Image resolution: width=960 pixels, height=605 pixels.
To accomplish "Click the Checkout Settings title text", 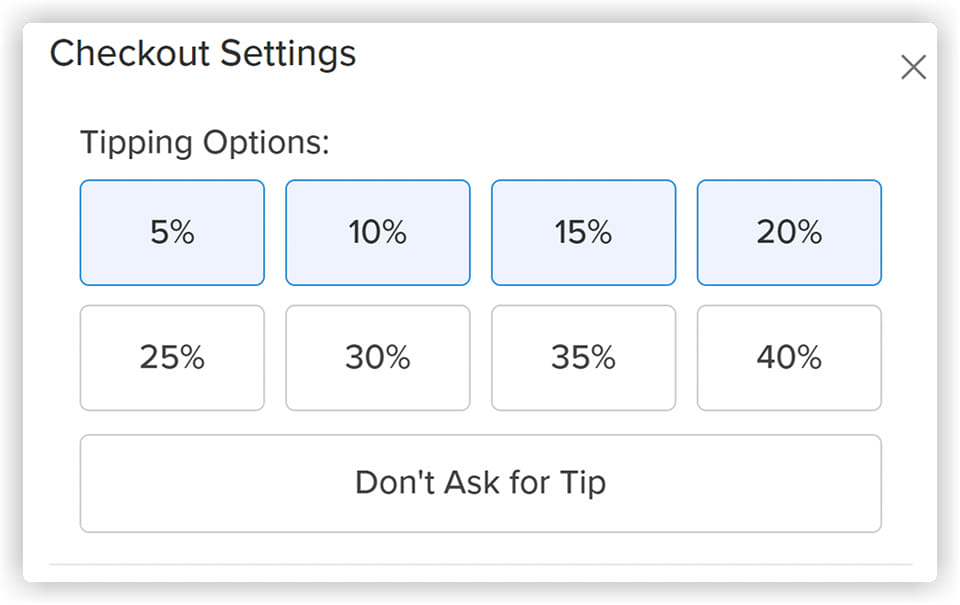I will click(203, 54).
